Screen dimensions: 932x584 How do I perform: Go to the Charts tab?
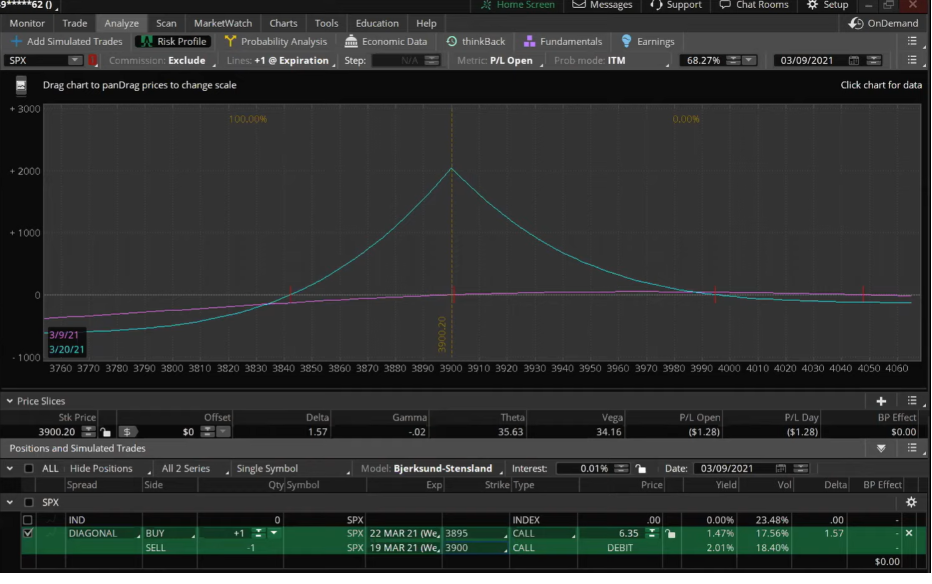click(x=283, y=23)
